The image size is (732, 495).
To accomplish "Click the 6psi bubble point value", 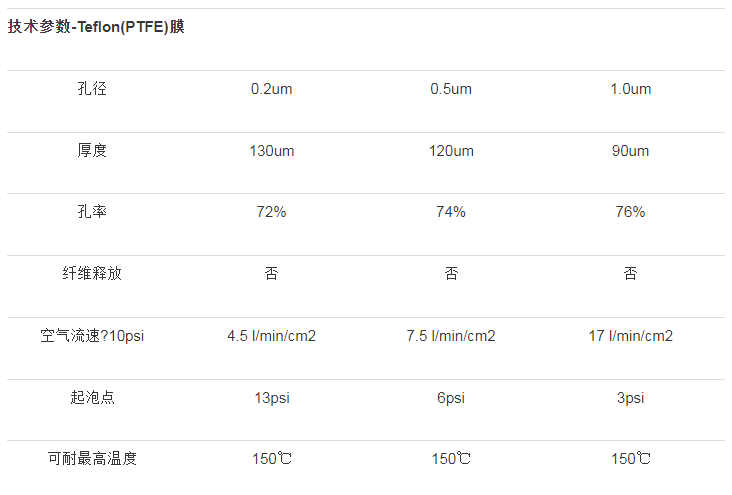I will [451, 398].
